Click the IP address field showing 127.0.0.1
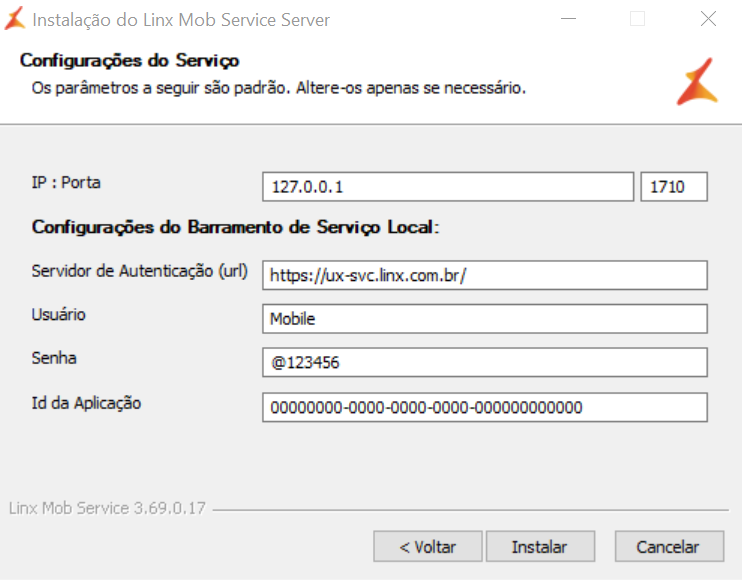 tap(448, 187)
